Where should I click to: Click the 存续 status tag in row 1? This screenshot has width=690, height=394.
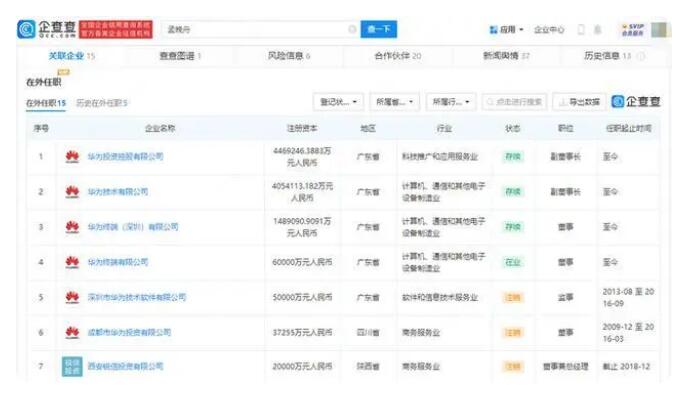coord(513,157)
